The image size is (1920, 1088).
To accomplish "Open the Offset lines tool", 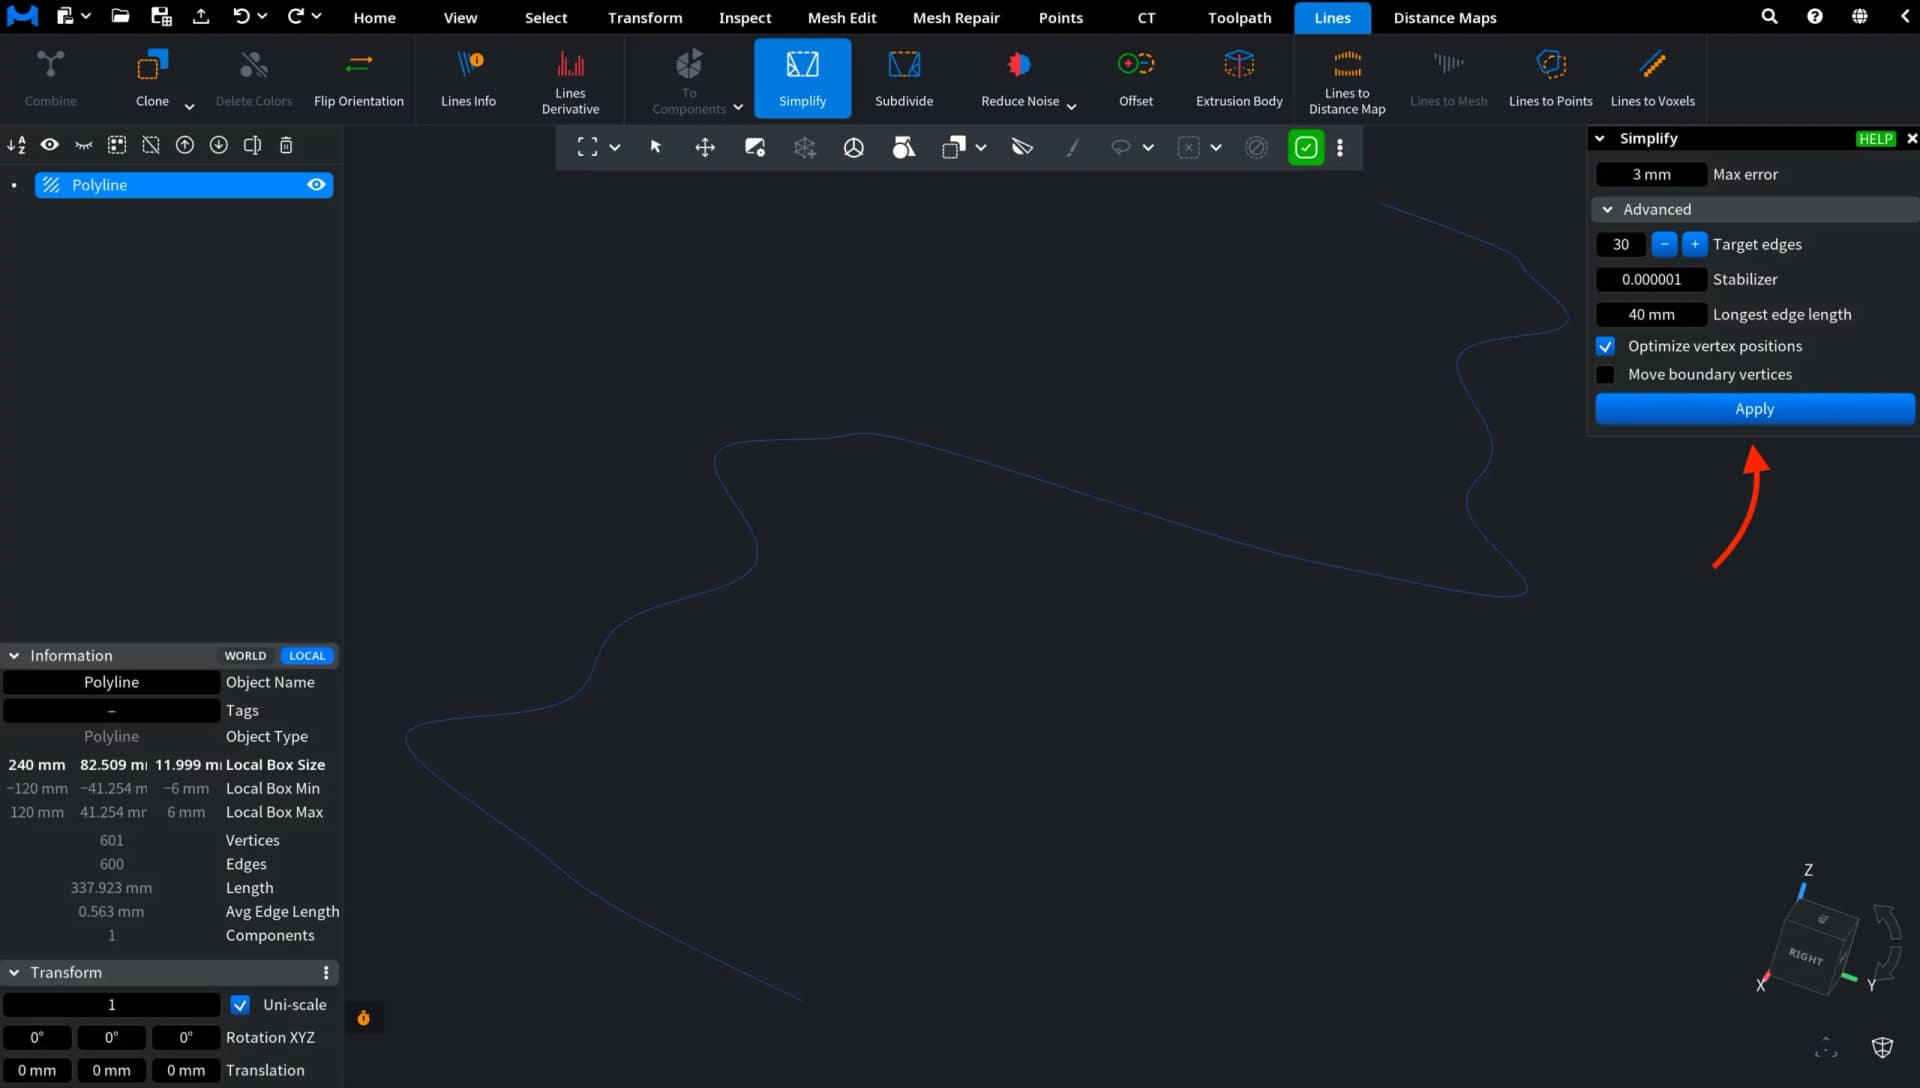I will click(1136, 78).
